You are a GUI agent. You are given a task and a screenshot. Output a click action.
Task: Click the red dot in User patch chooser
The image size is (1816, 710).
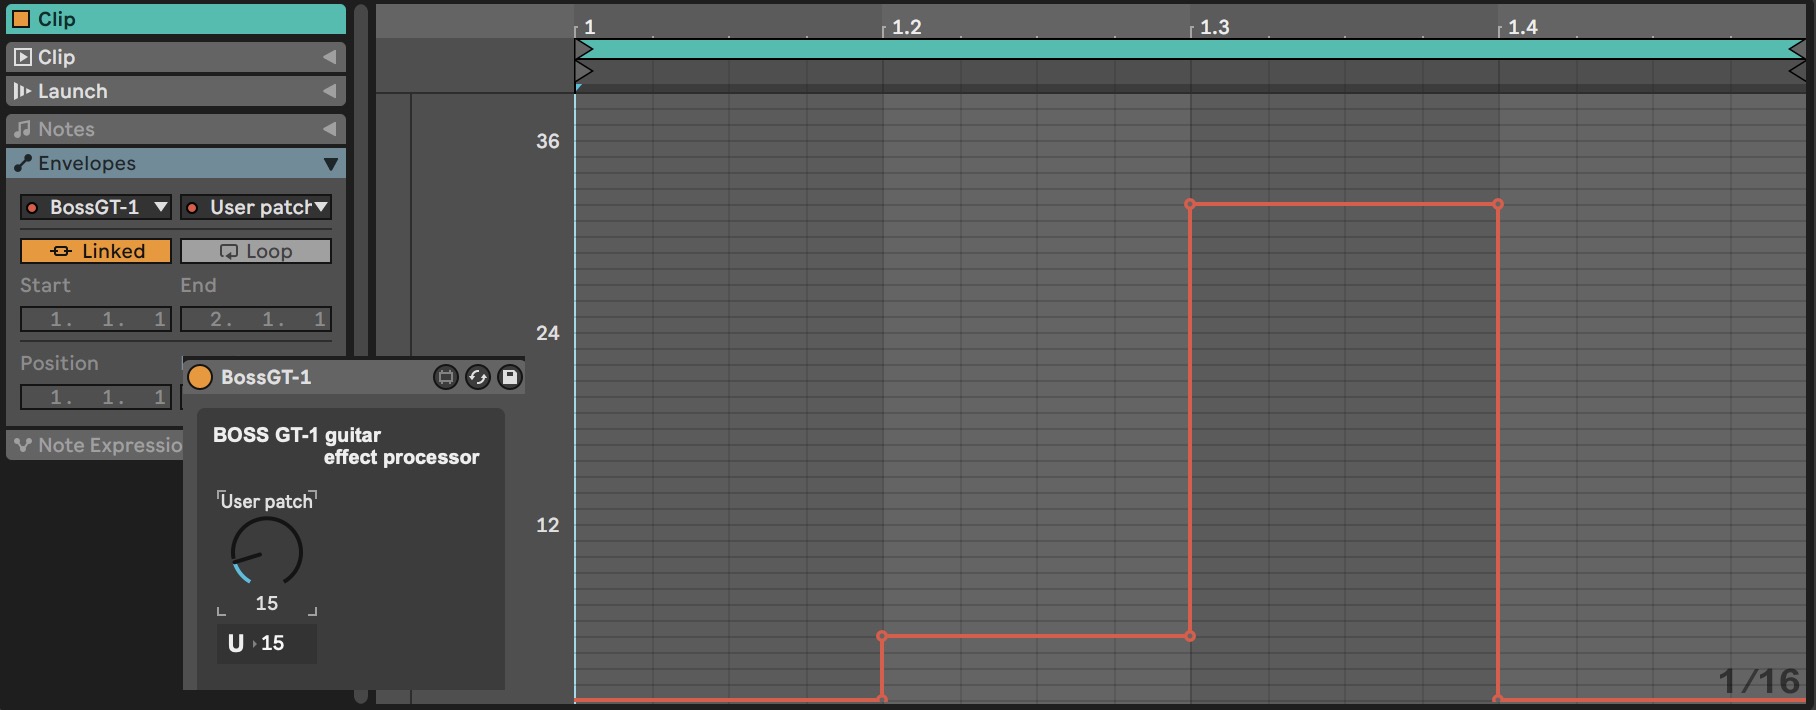click(192, 208)
